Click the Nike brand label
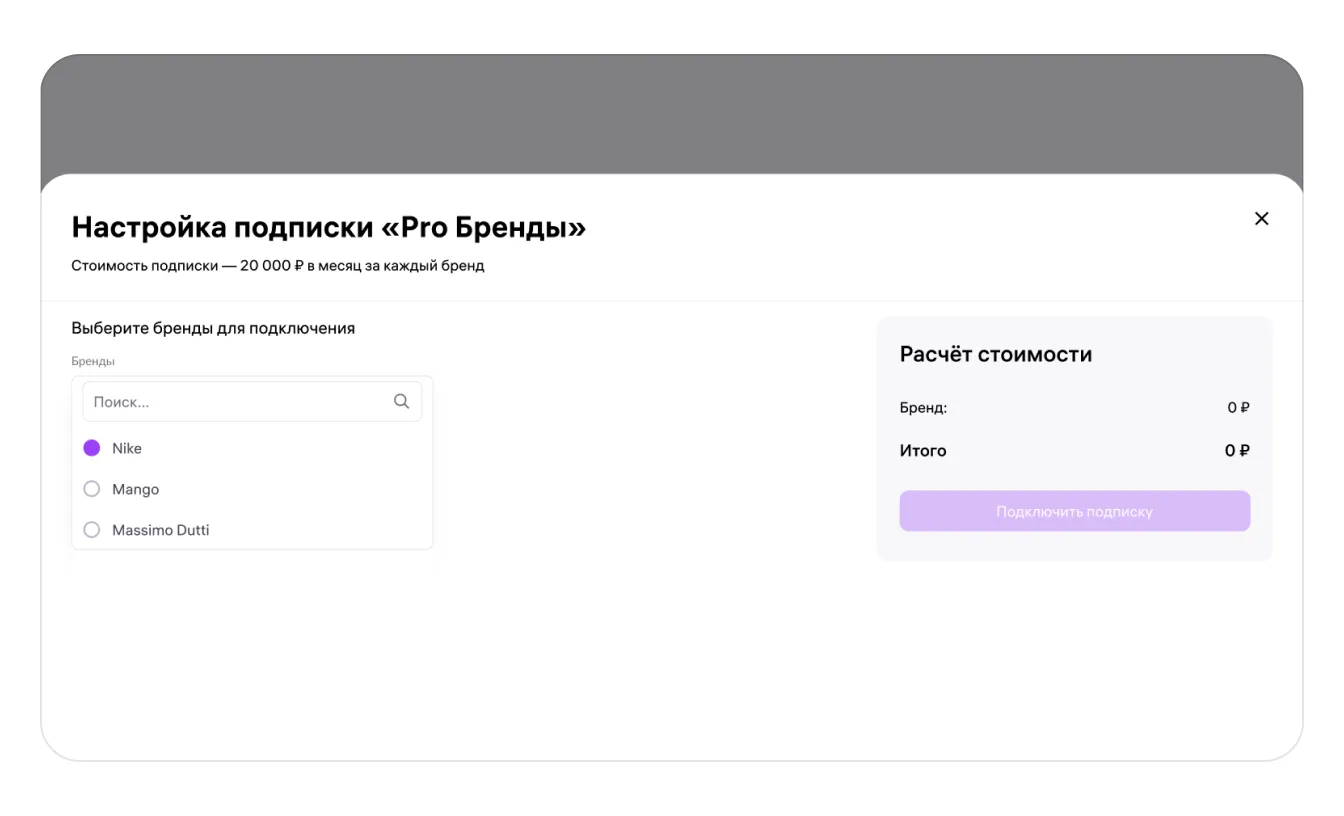The width and height of the screenshot is (1344, 816). (x=127, y=448)
